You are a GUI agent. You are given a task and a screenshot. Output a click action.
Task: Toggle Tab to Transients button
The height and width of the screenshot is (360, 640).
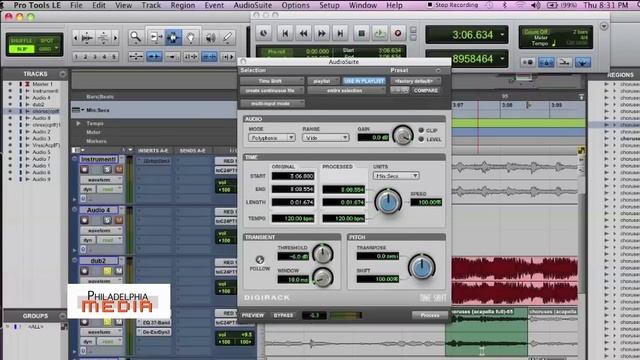point(154,57)
